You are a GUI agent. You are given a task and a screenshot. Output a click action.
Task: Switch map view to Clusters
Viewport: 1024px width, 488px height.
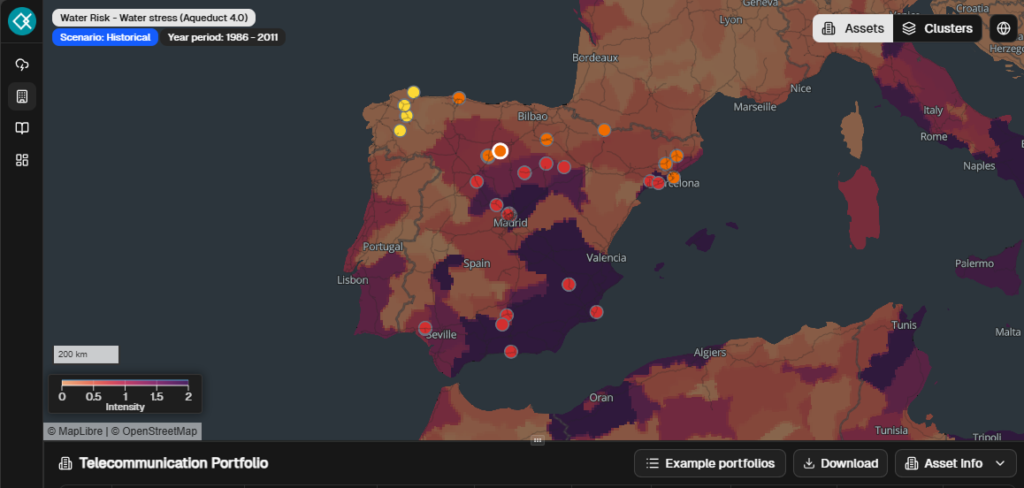pyautogui.click(x=937, y=28)
